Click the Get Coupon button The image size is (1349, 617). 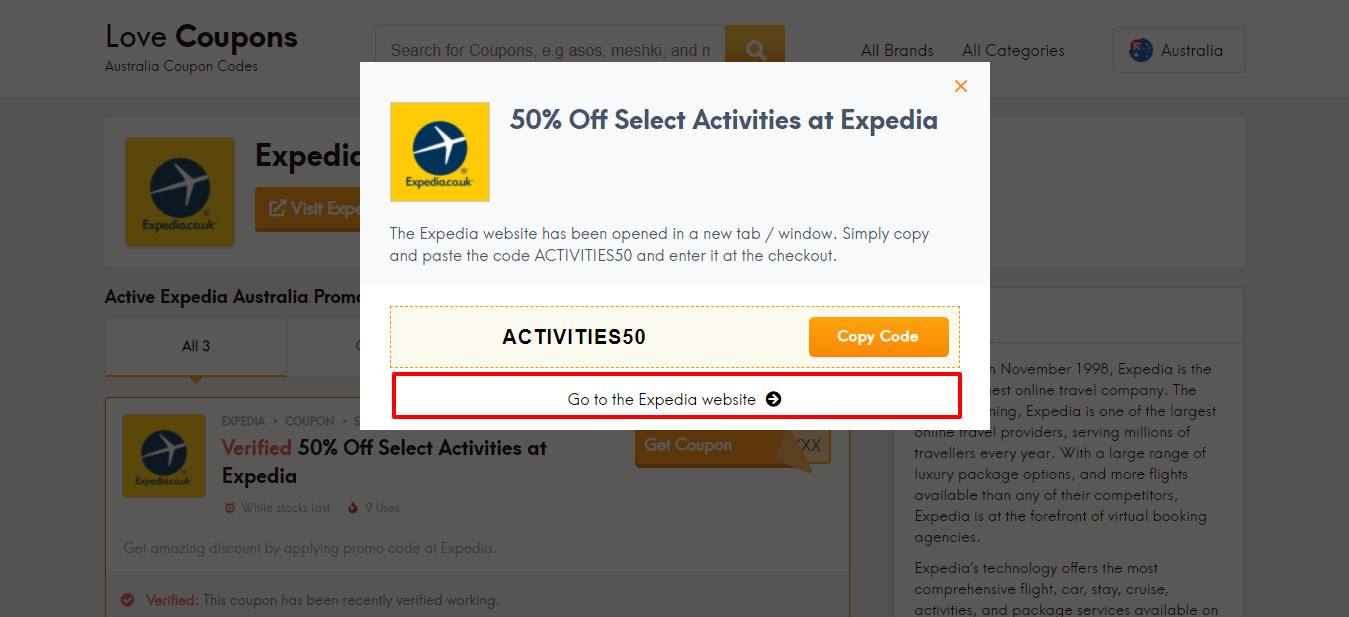click(689, 445)
